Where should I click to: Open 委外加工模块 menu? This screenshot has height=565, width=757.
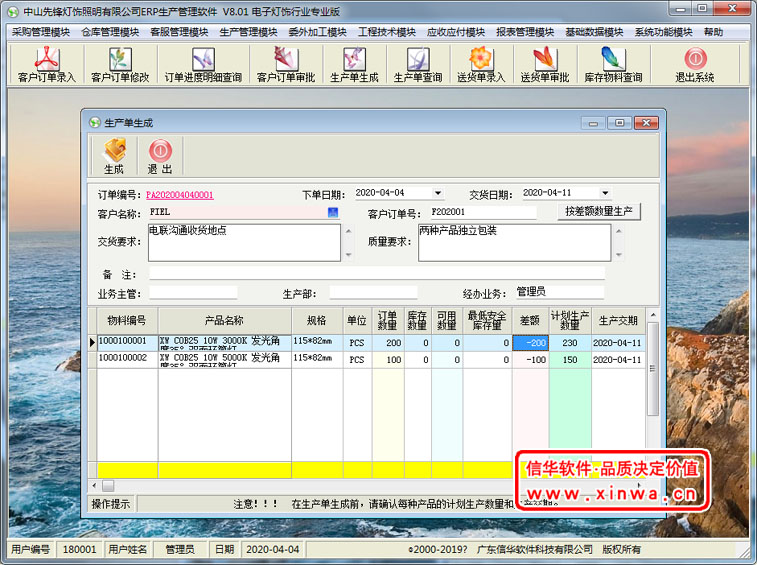coord(317,32)
